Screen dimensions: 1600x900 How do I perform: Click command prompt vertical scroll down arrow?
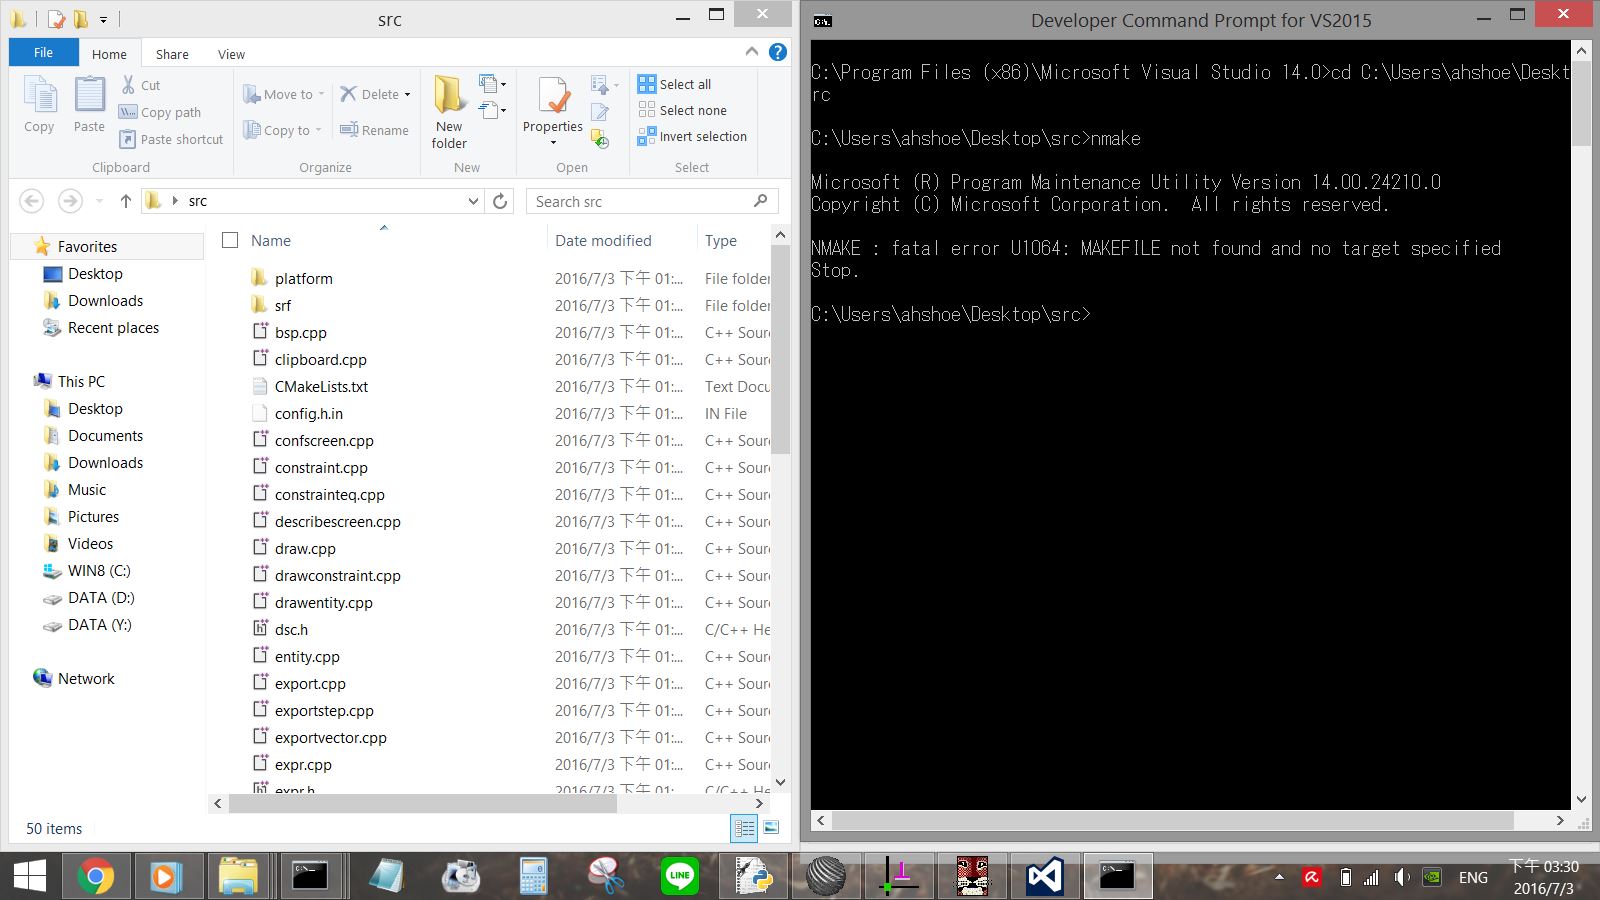1581,799
